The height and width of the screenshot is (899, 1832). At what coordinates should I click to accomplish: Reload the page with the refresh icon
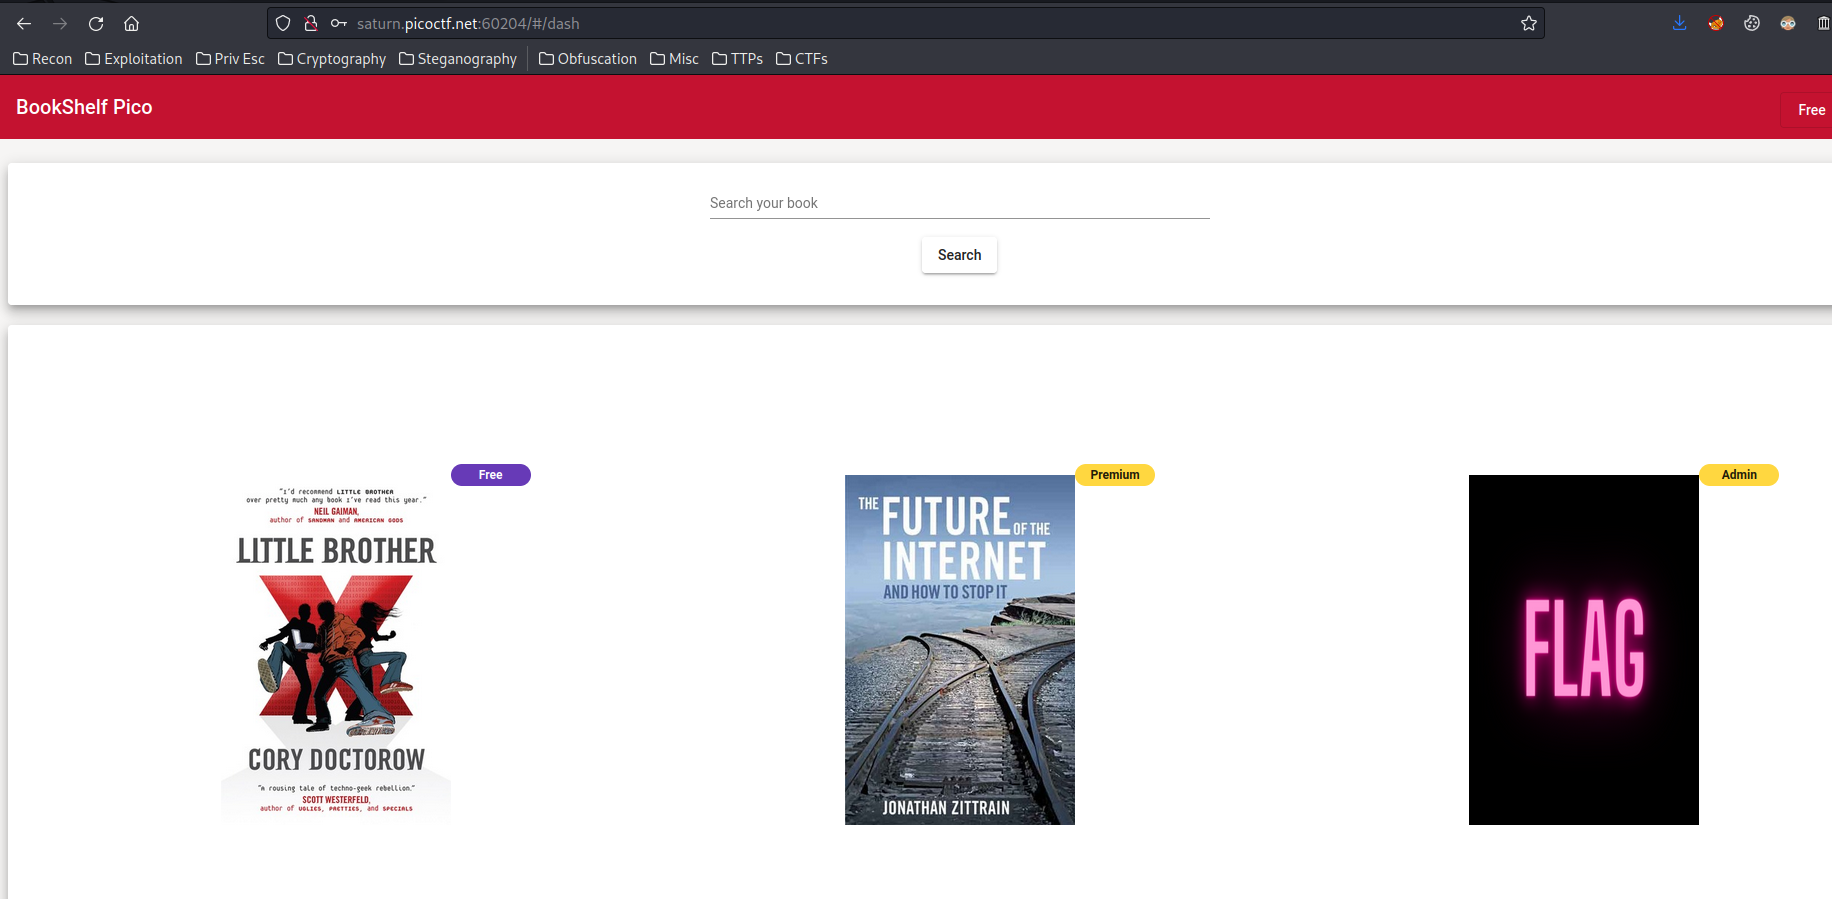[96, 23]
